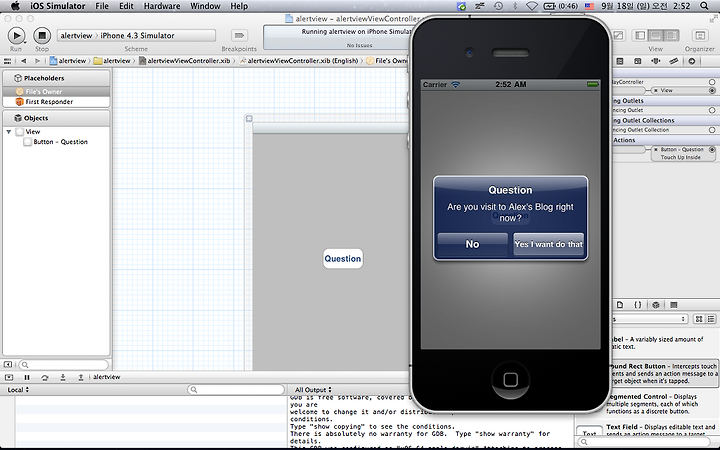Click the Step Into debug icon
Viewport: 720px width, 450px height.
tap(63, 377)
